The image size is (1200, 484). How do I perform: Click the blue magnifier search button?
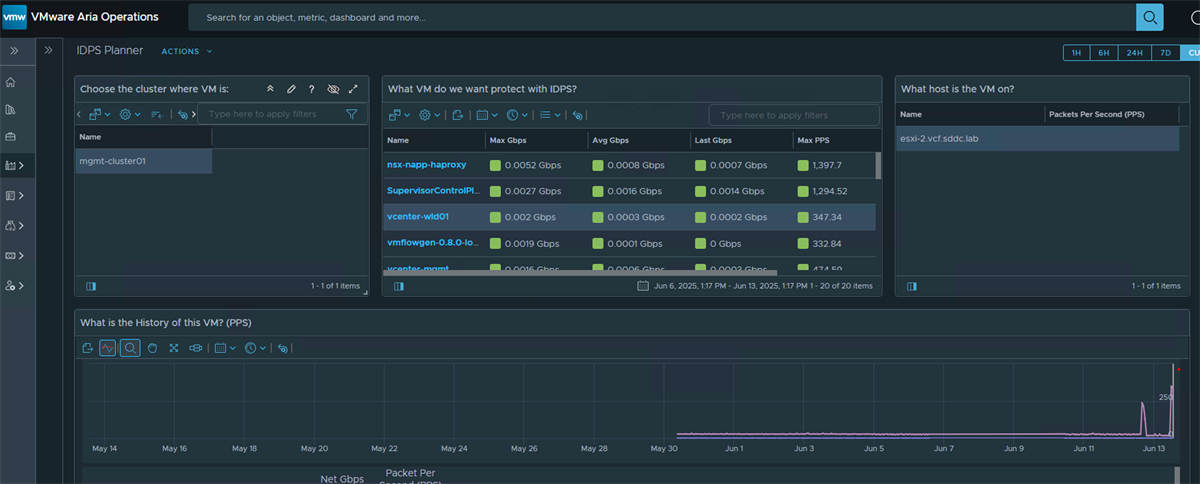[x=1150, y=17]
